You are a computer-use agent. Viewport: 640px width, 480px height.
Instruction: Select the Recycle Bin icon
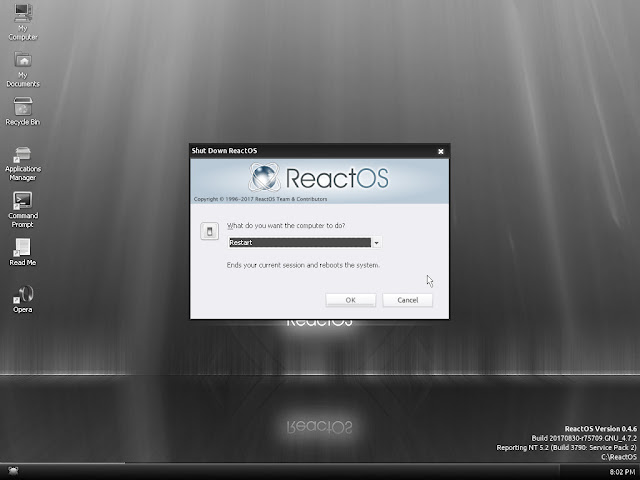23,111
